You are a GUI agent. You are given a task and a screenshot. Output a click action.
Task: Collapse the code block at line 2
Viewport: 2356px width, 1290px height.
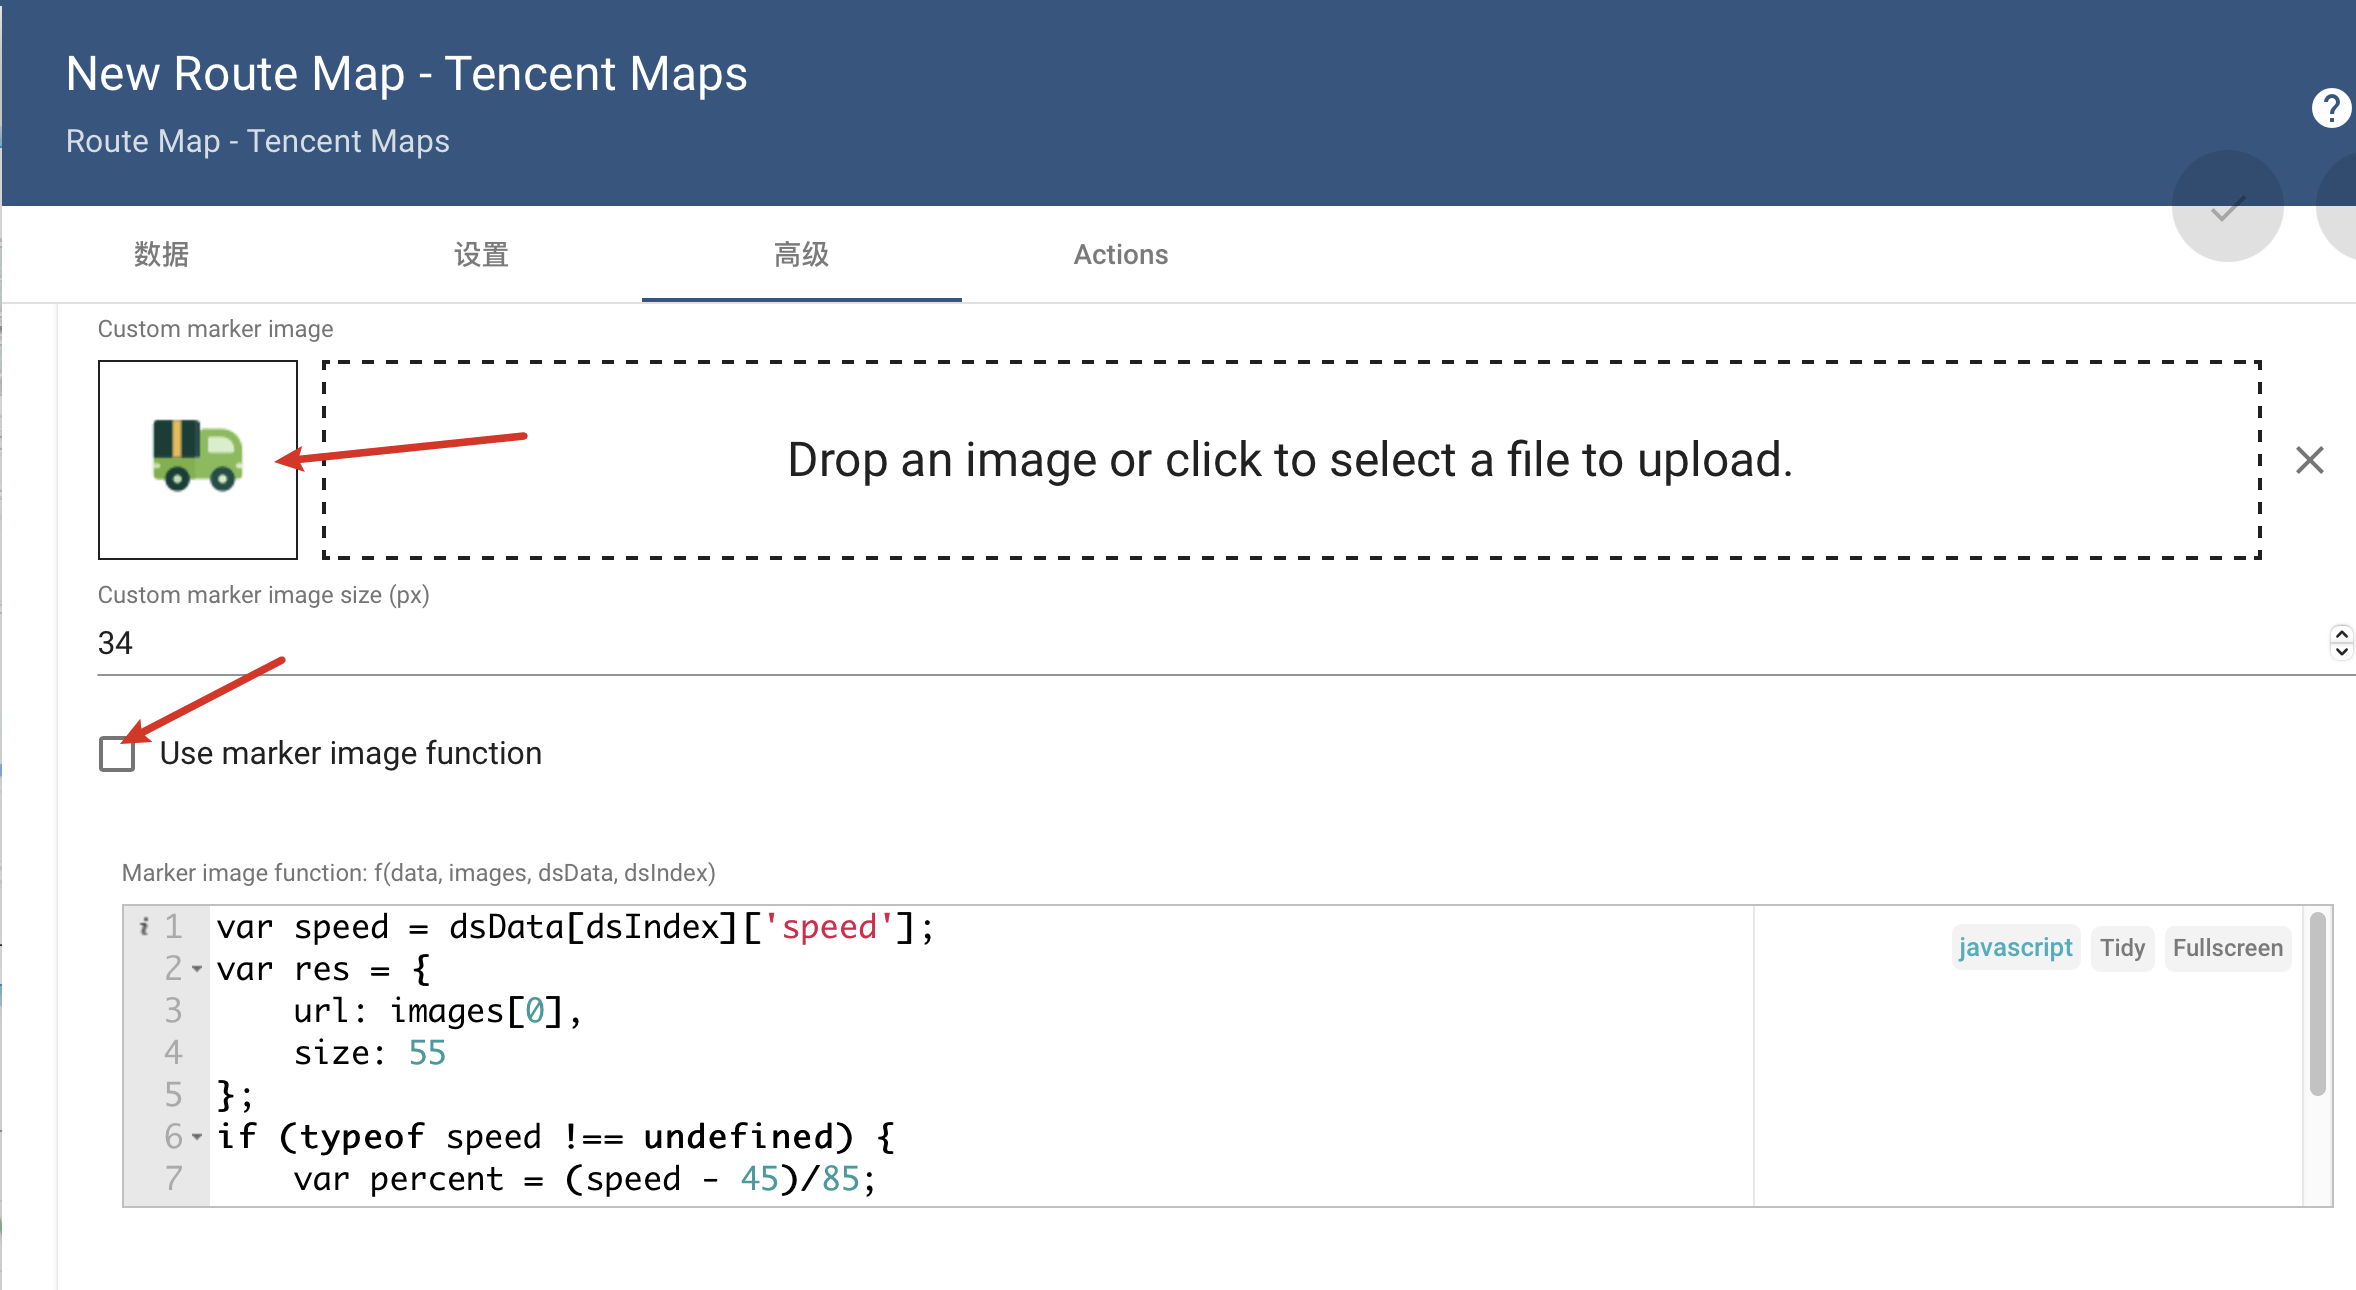tap(197, 969)
